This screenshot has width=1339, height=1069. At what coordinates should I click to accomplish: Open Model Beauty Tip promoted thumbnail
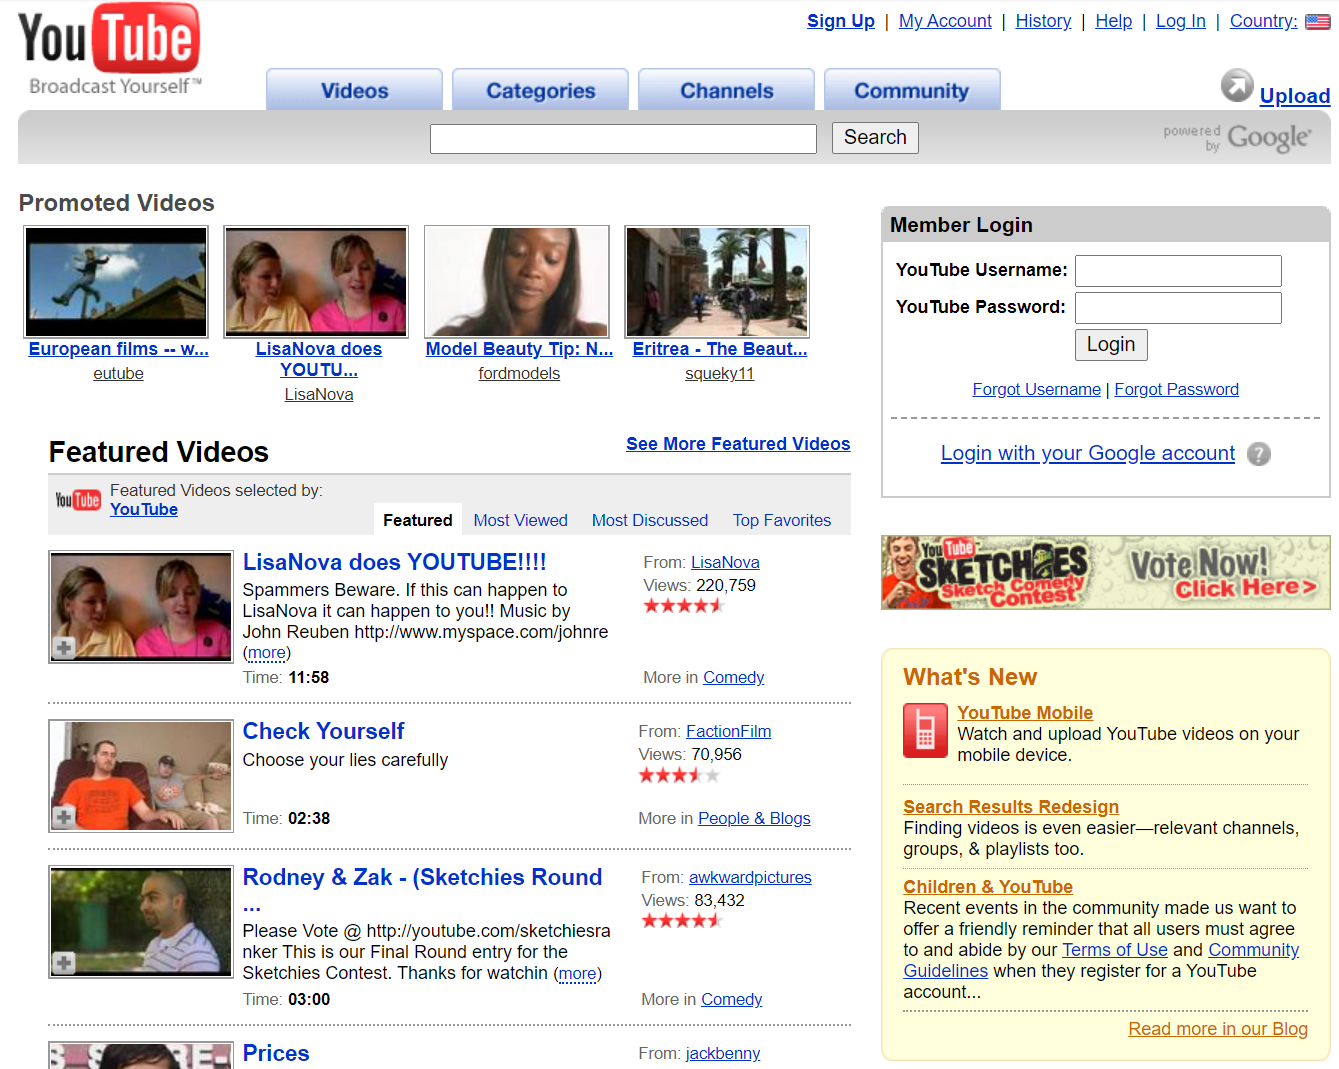coord(517,282)
